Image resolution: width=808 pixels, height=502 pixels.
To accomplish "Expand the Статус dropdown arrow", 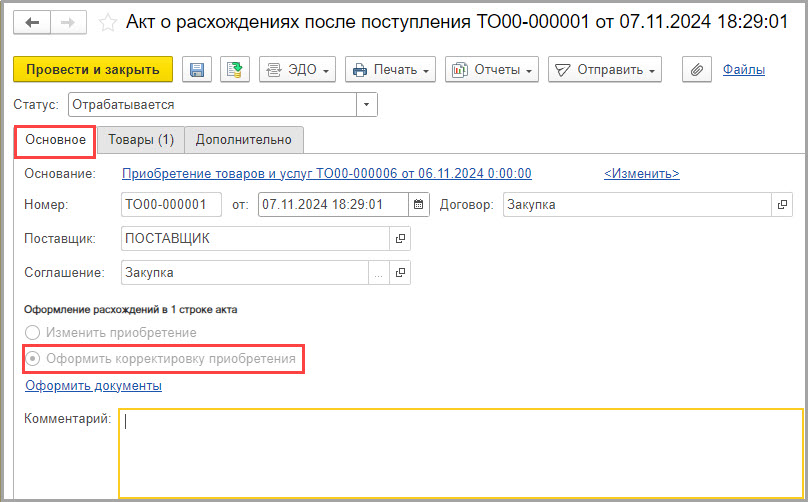I will 366,105.
